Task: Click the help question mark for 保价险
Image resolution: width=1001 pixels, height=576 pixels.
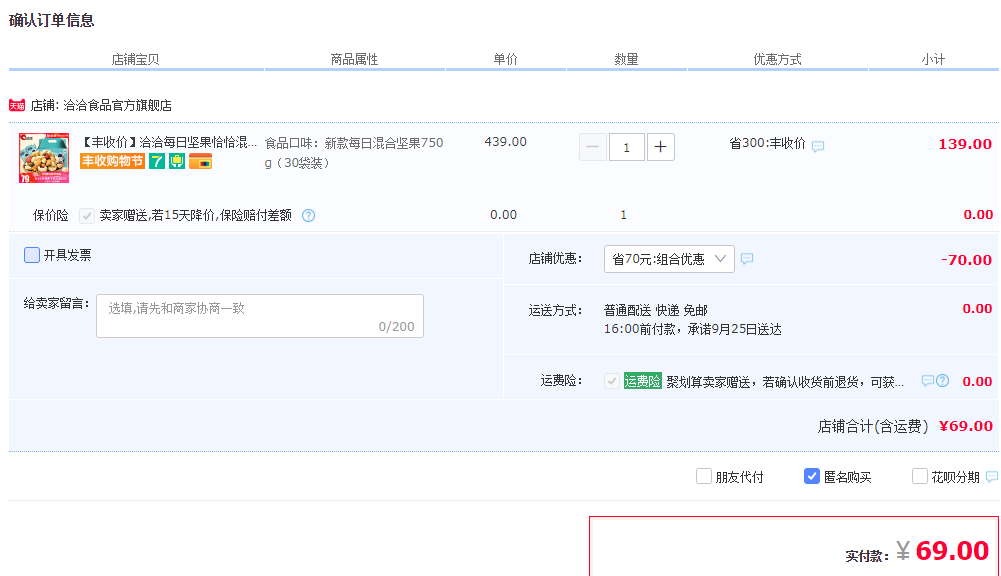Action: coord(308,216)
